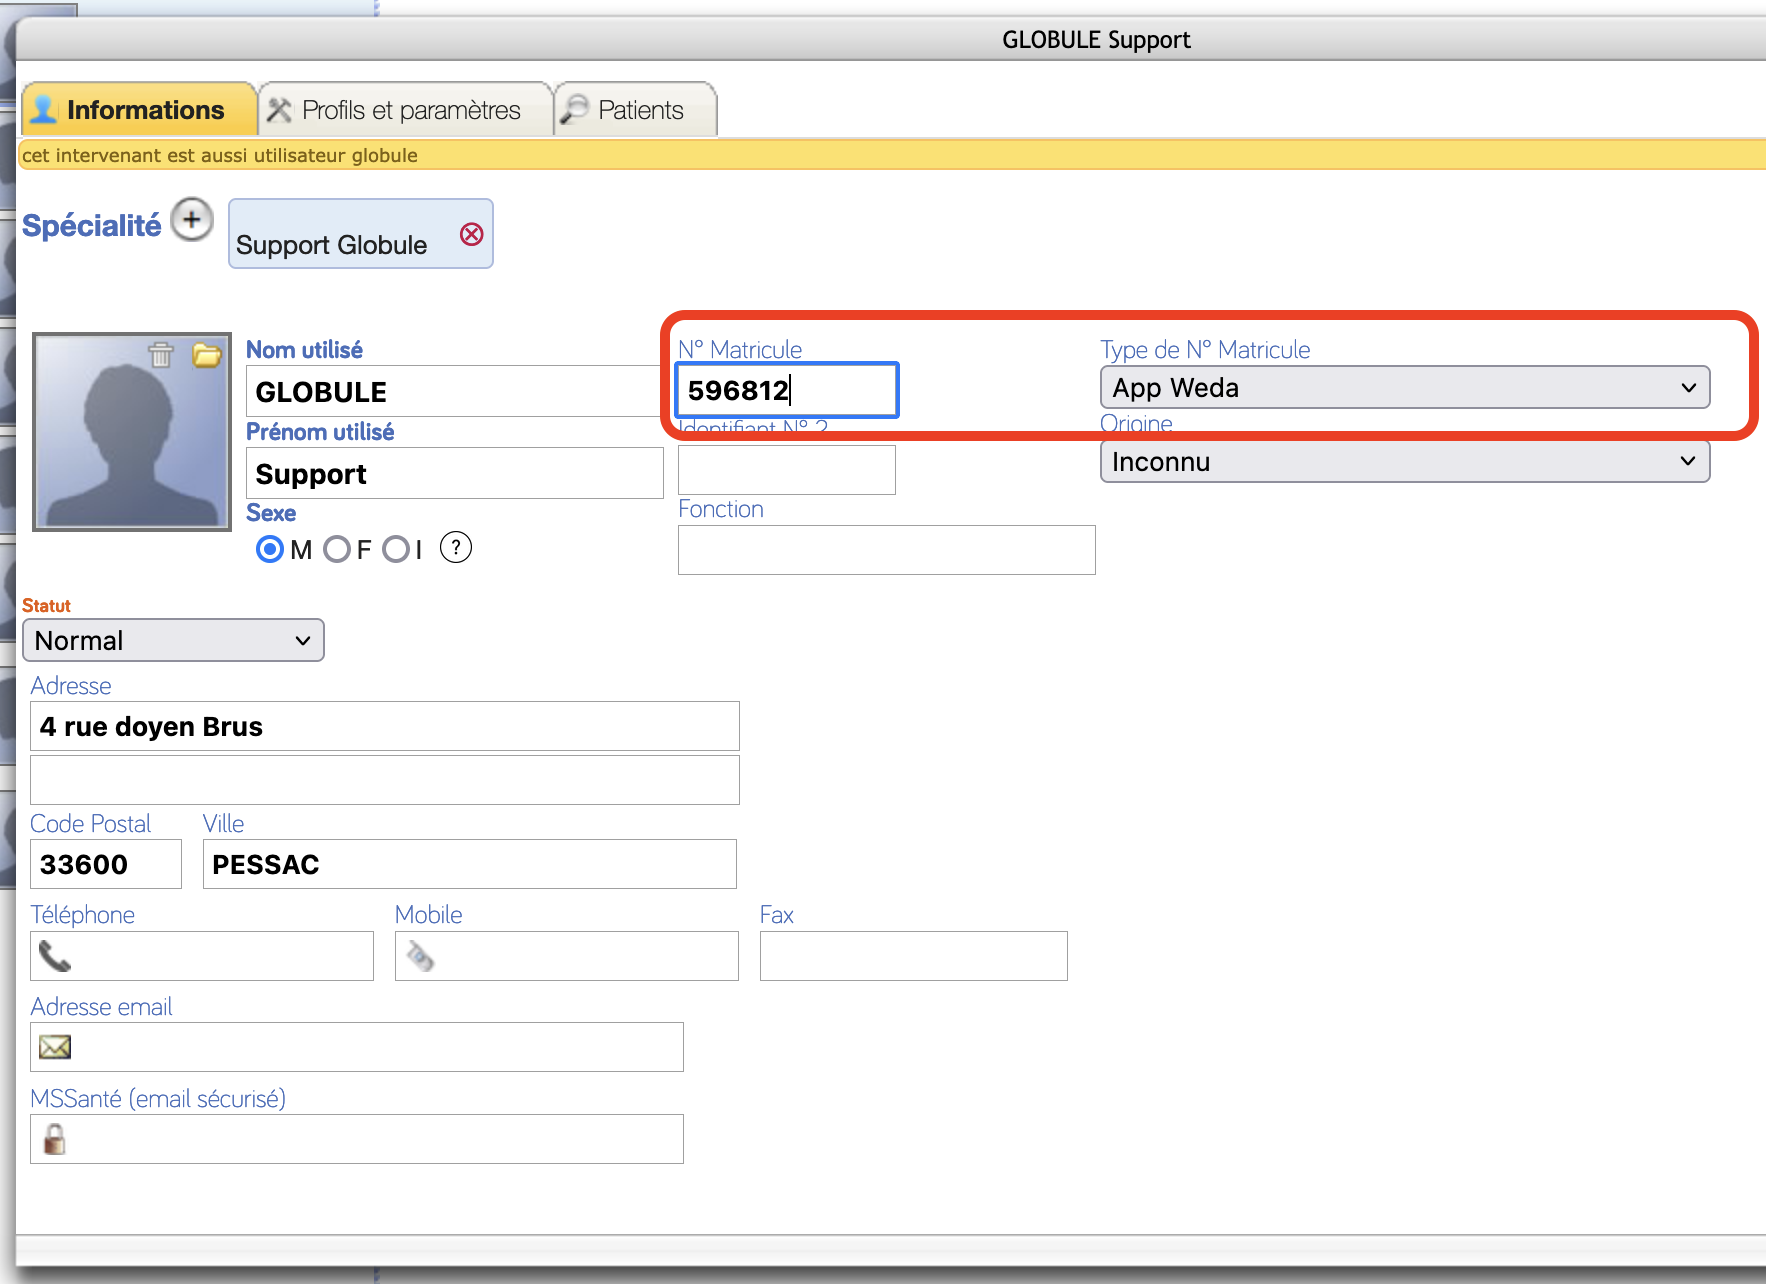The image size is (1766, 1284).
Task: Open the Sexe help question mark
Action: (456, 547)
